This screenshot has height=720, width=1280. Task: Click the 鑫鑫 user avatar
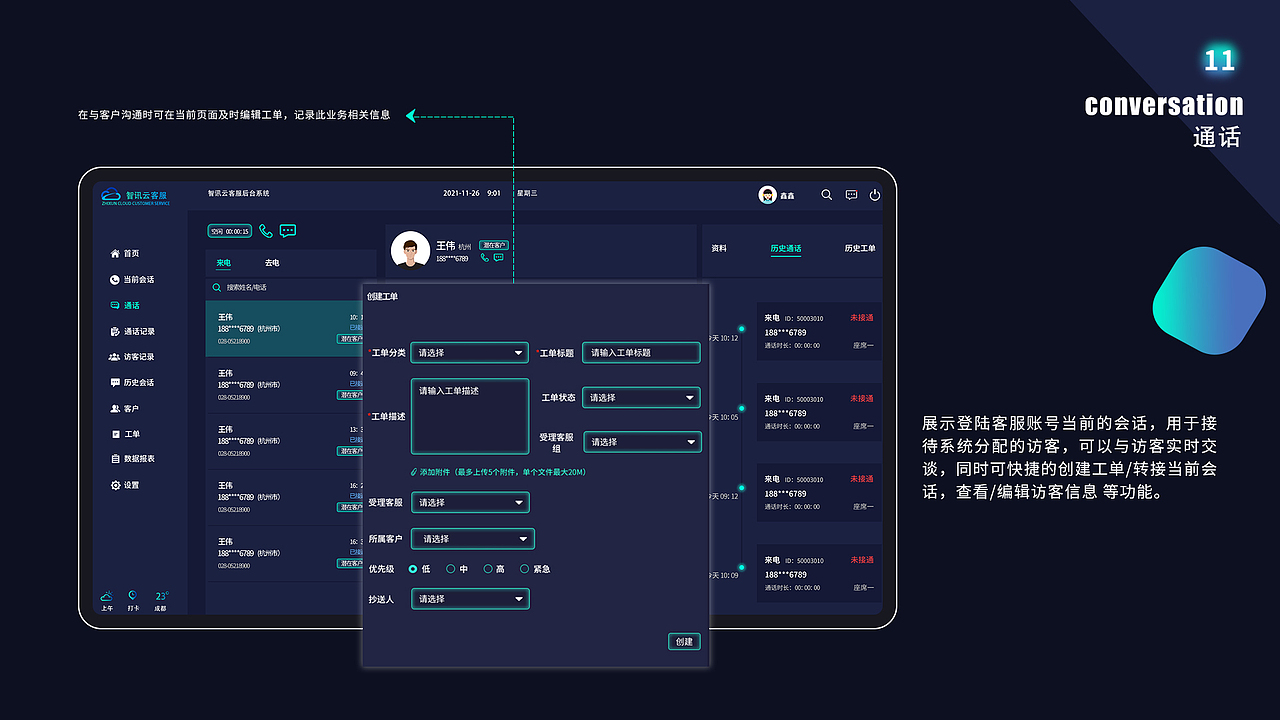[x=768, y=195]
